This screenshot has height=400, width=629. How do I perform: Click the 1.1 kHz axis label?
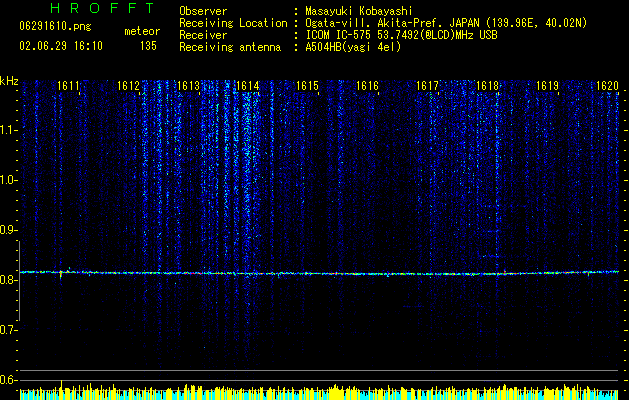click(9, 130)
